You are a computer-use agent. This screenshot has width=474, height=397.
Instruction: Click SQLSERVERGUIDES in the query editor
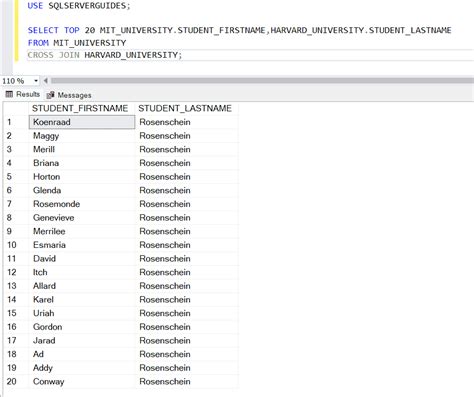[87, 6]
